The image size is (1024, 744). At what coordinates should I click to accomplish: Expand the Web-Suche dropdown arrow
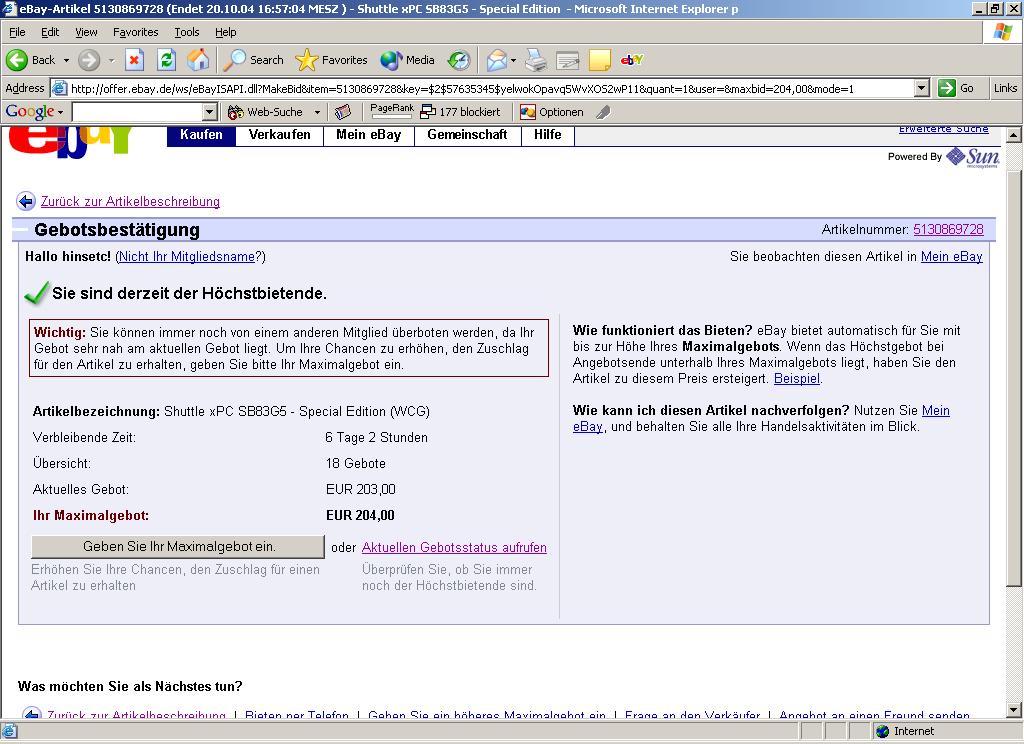pos(317,112)
